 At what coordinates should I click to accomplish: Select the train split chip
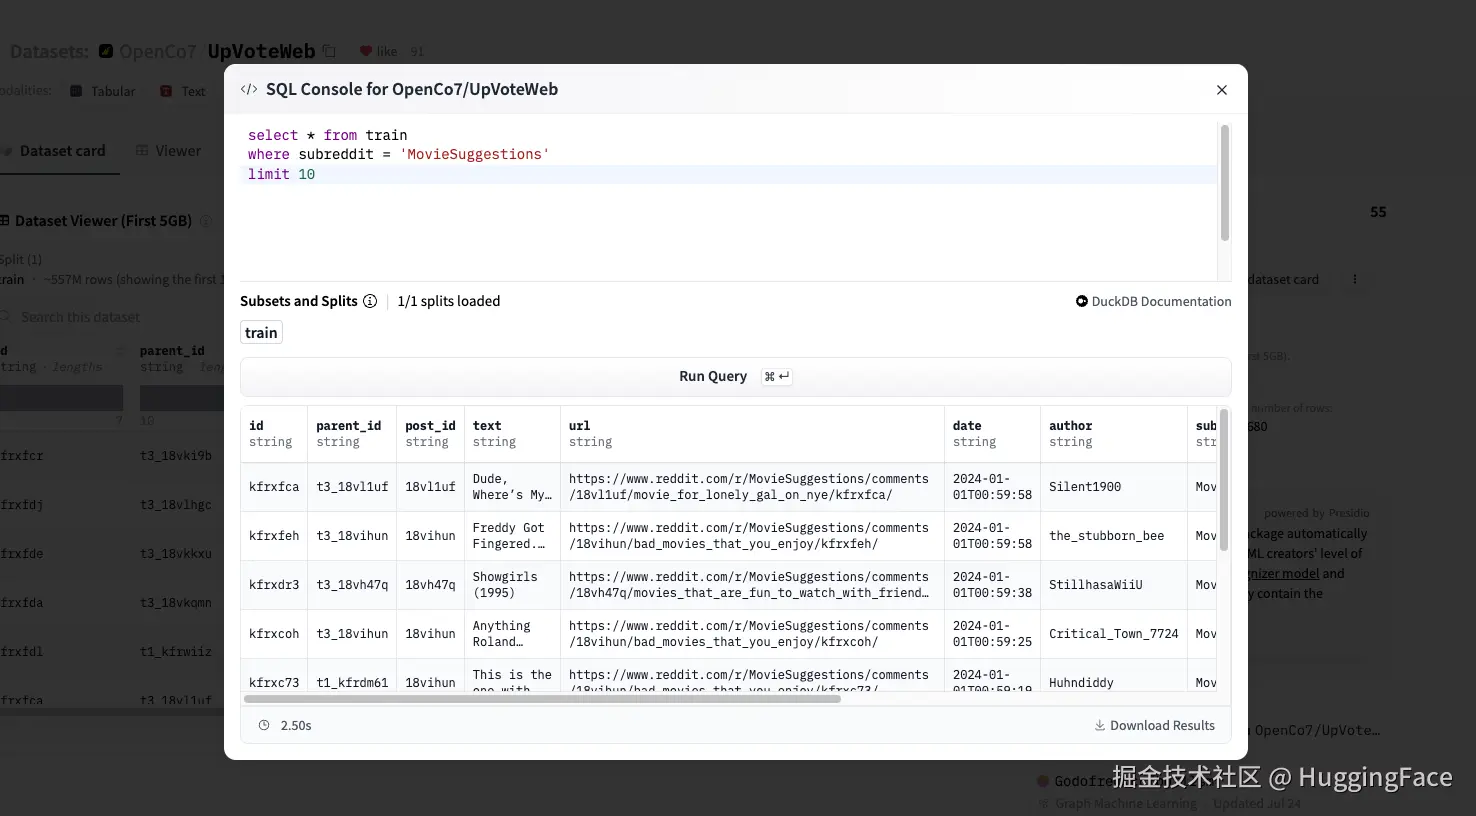(x=261, y=333)
